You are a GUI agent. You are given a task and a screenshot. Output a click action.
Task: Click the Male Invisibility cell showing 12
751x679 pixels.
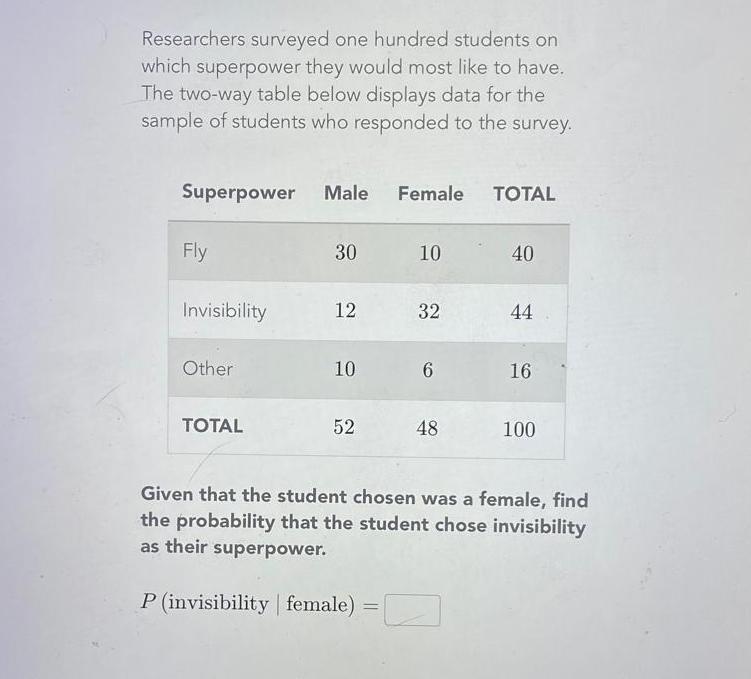click(x=345, y=311)
